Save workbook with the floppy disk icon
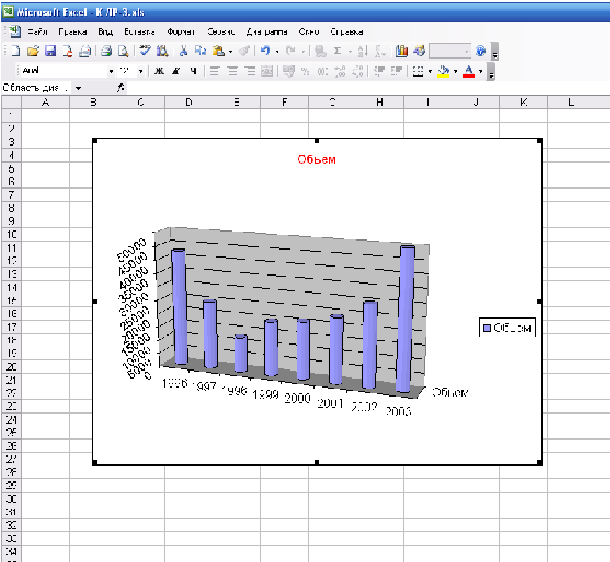 (50, 51)
